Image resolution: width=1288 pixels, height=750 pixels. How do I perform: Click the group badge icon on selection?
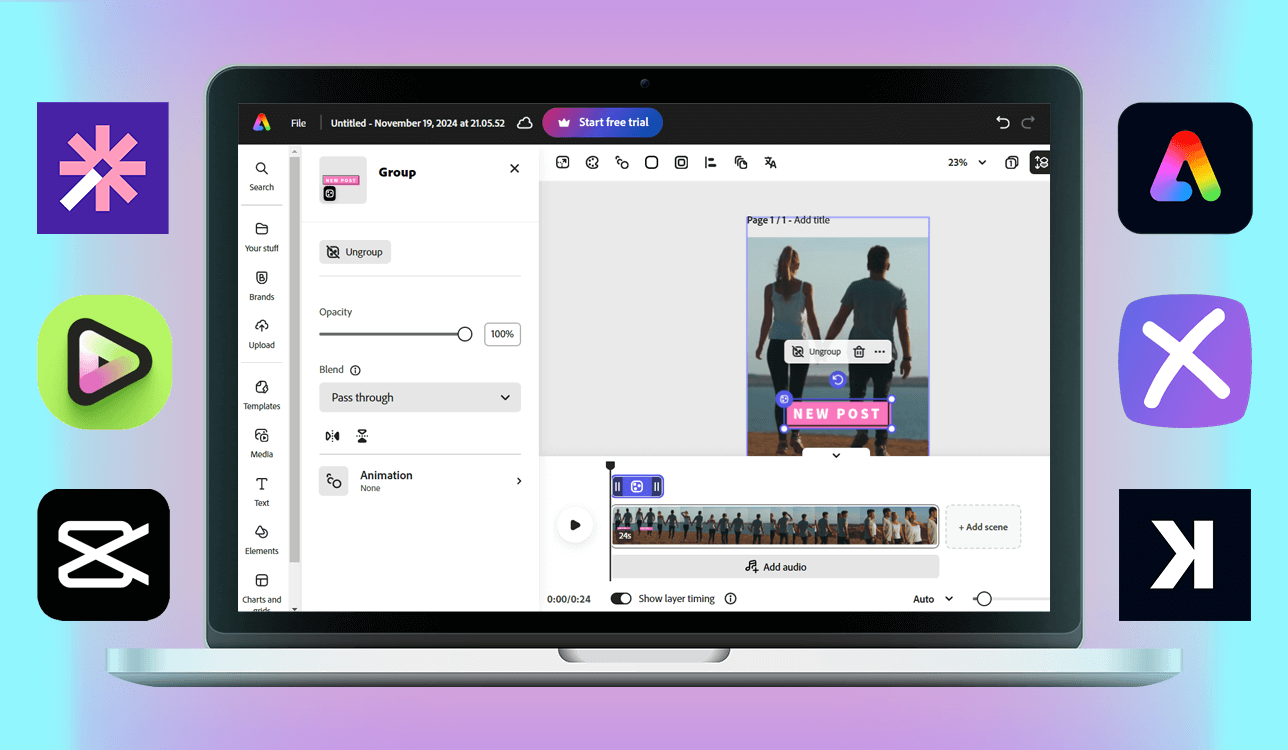click(784, 399)
